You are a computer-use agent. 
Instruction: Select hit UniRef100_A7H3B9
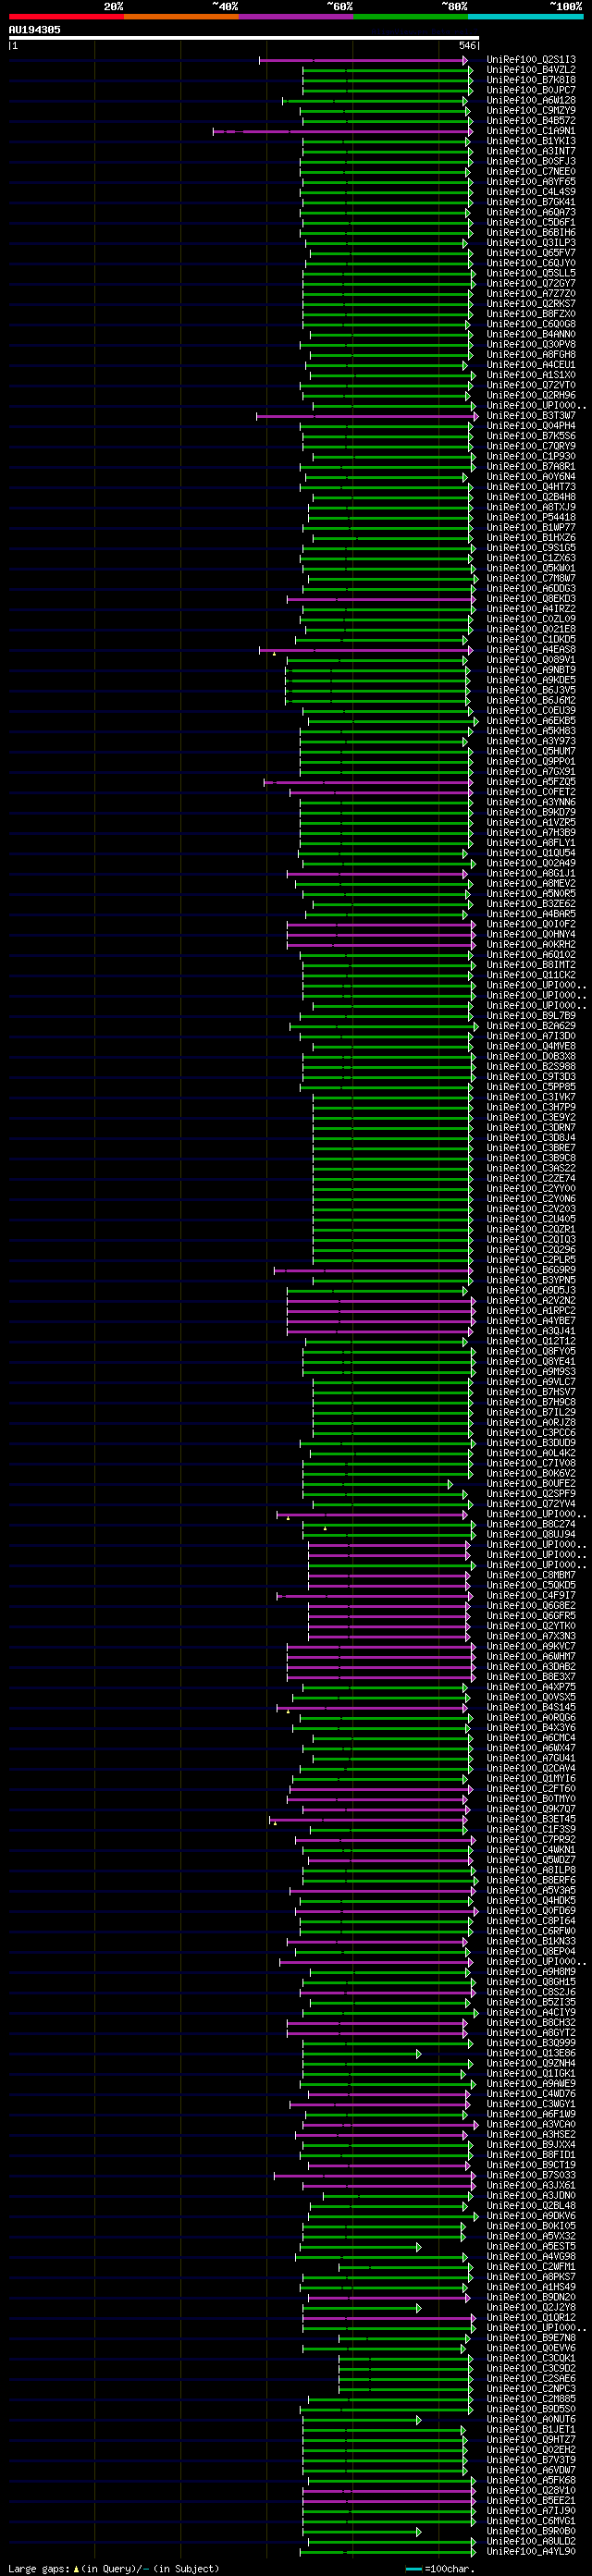pyautogui.click(x=531, y=833)
